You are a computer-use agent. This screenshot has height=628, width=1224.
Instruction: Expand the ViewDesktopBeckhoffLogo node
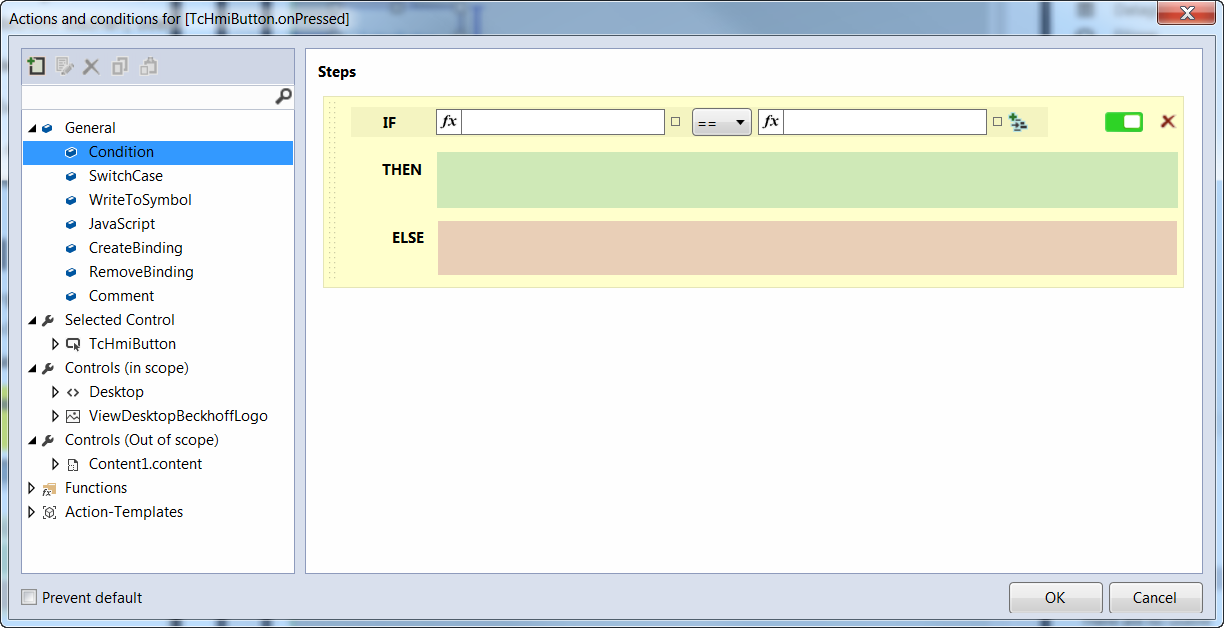56,416
